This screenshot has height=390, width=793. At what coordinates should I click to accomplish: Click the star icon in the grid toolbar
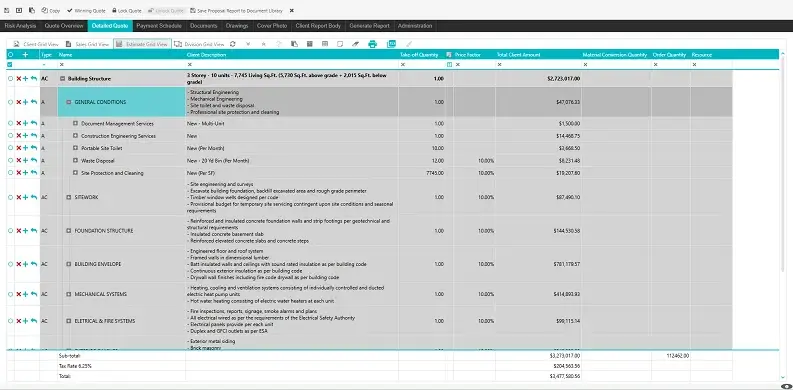pos(263,44)
